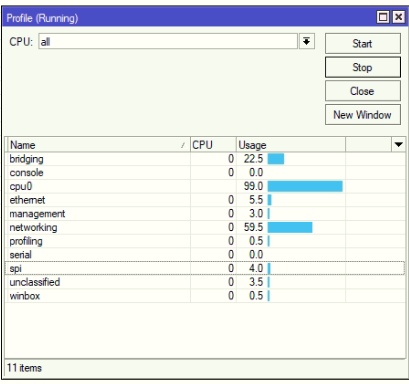Sort by the Name column header
The image size is (409, 384).
98,145
